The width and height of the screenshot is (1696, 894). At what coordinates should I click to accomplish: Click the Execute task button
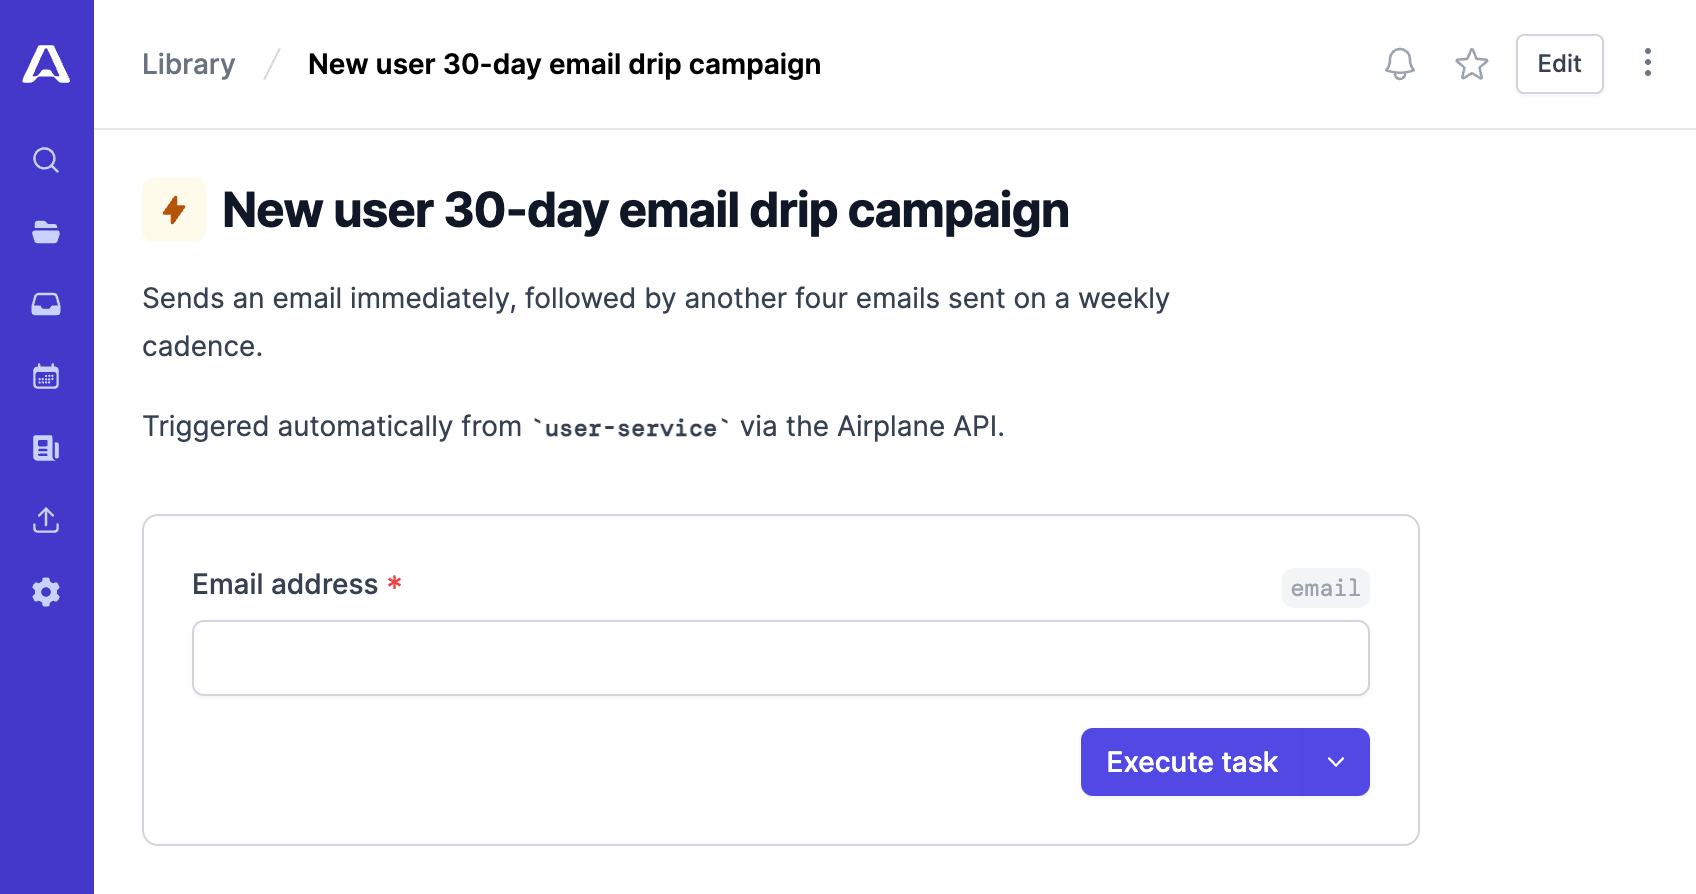coord(1192,762)
